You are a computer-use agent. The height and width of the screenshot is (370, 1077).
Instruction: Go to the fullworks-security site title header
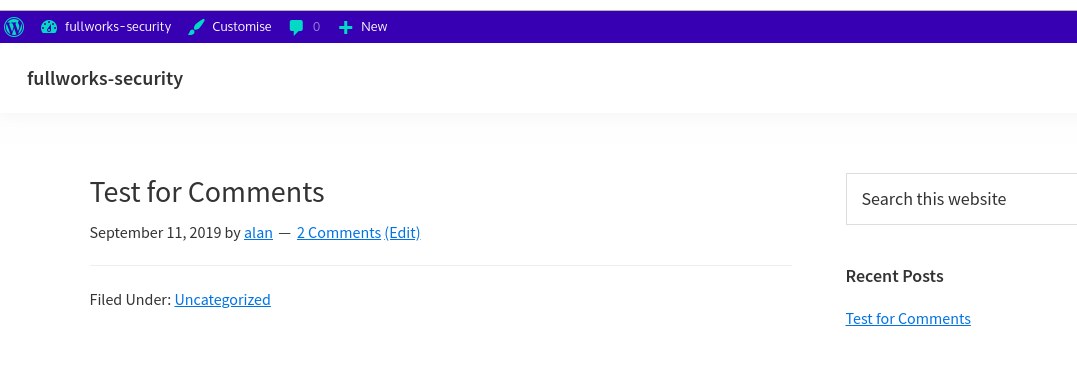click(x=105, y=78)
